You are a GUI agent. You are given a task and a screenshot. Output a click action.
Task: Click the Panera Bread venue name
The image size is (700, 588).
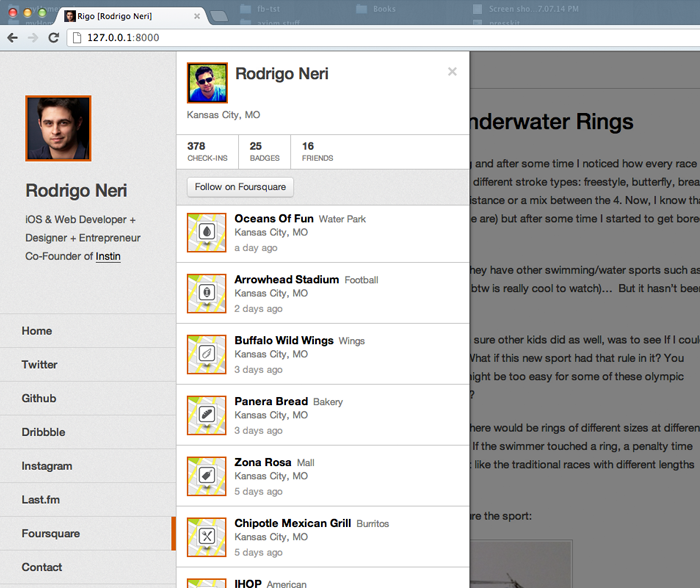coord(271,401)
